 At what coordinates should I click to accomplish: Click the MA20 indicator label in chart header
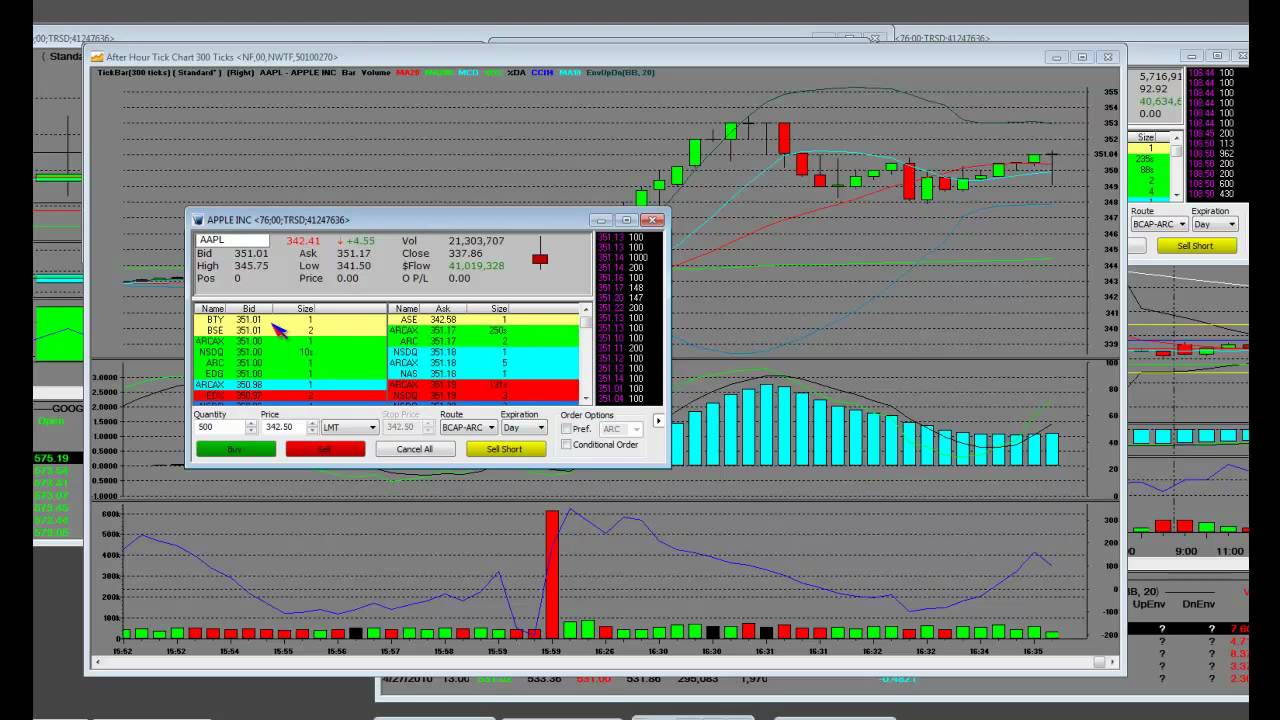[x=406, y=72]
